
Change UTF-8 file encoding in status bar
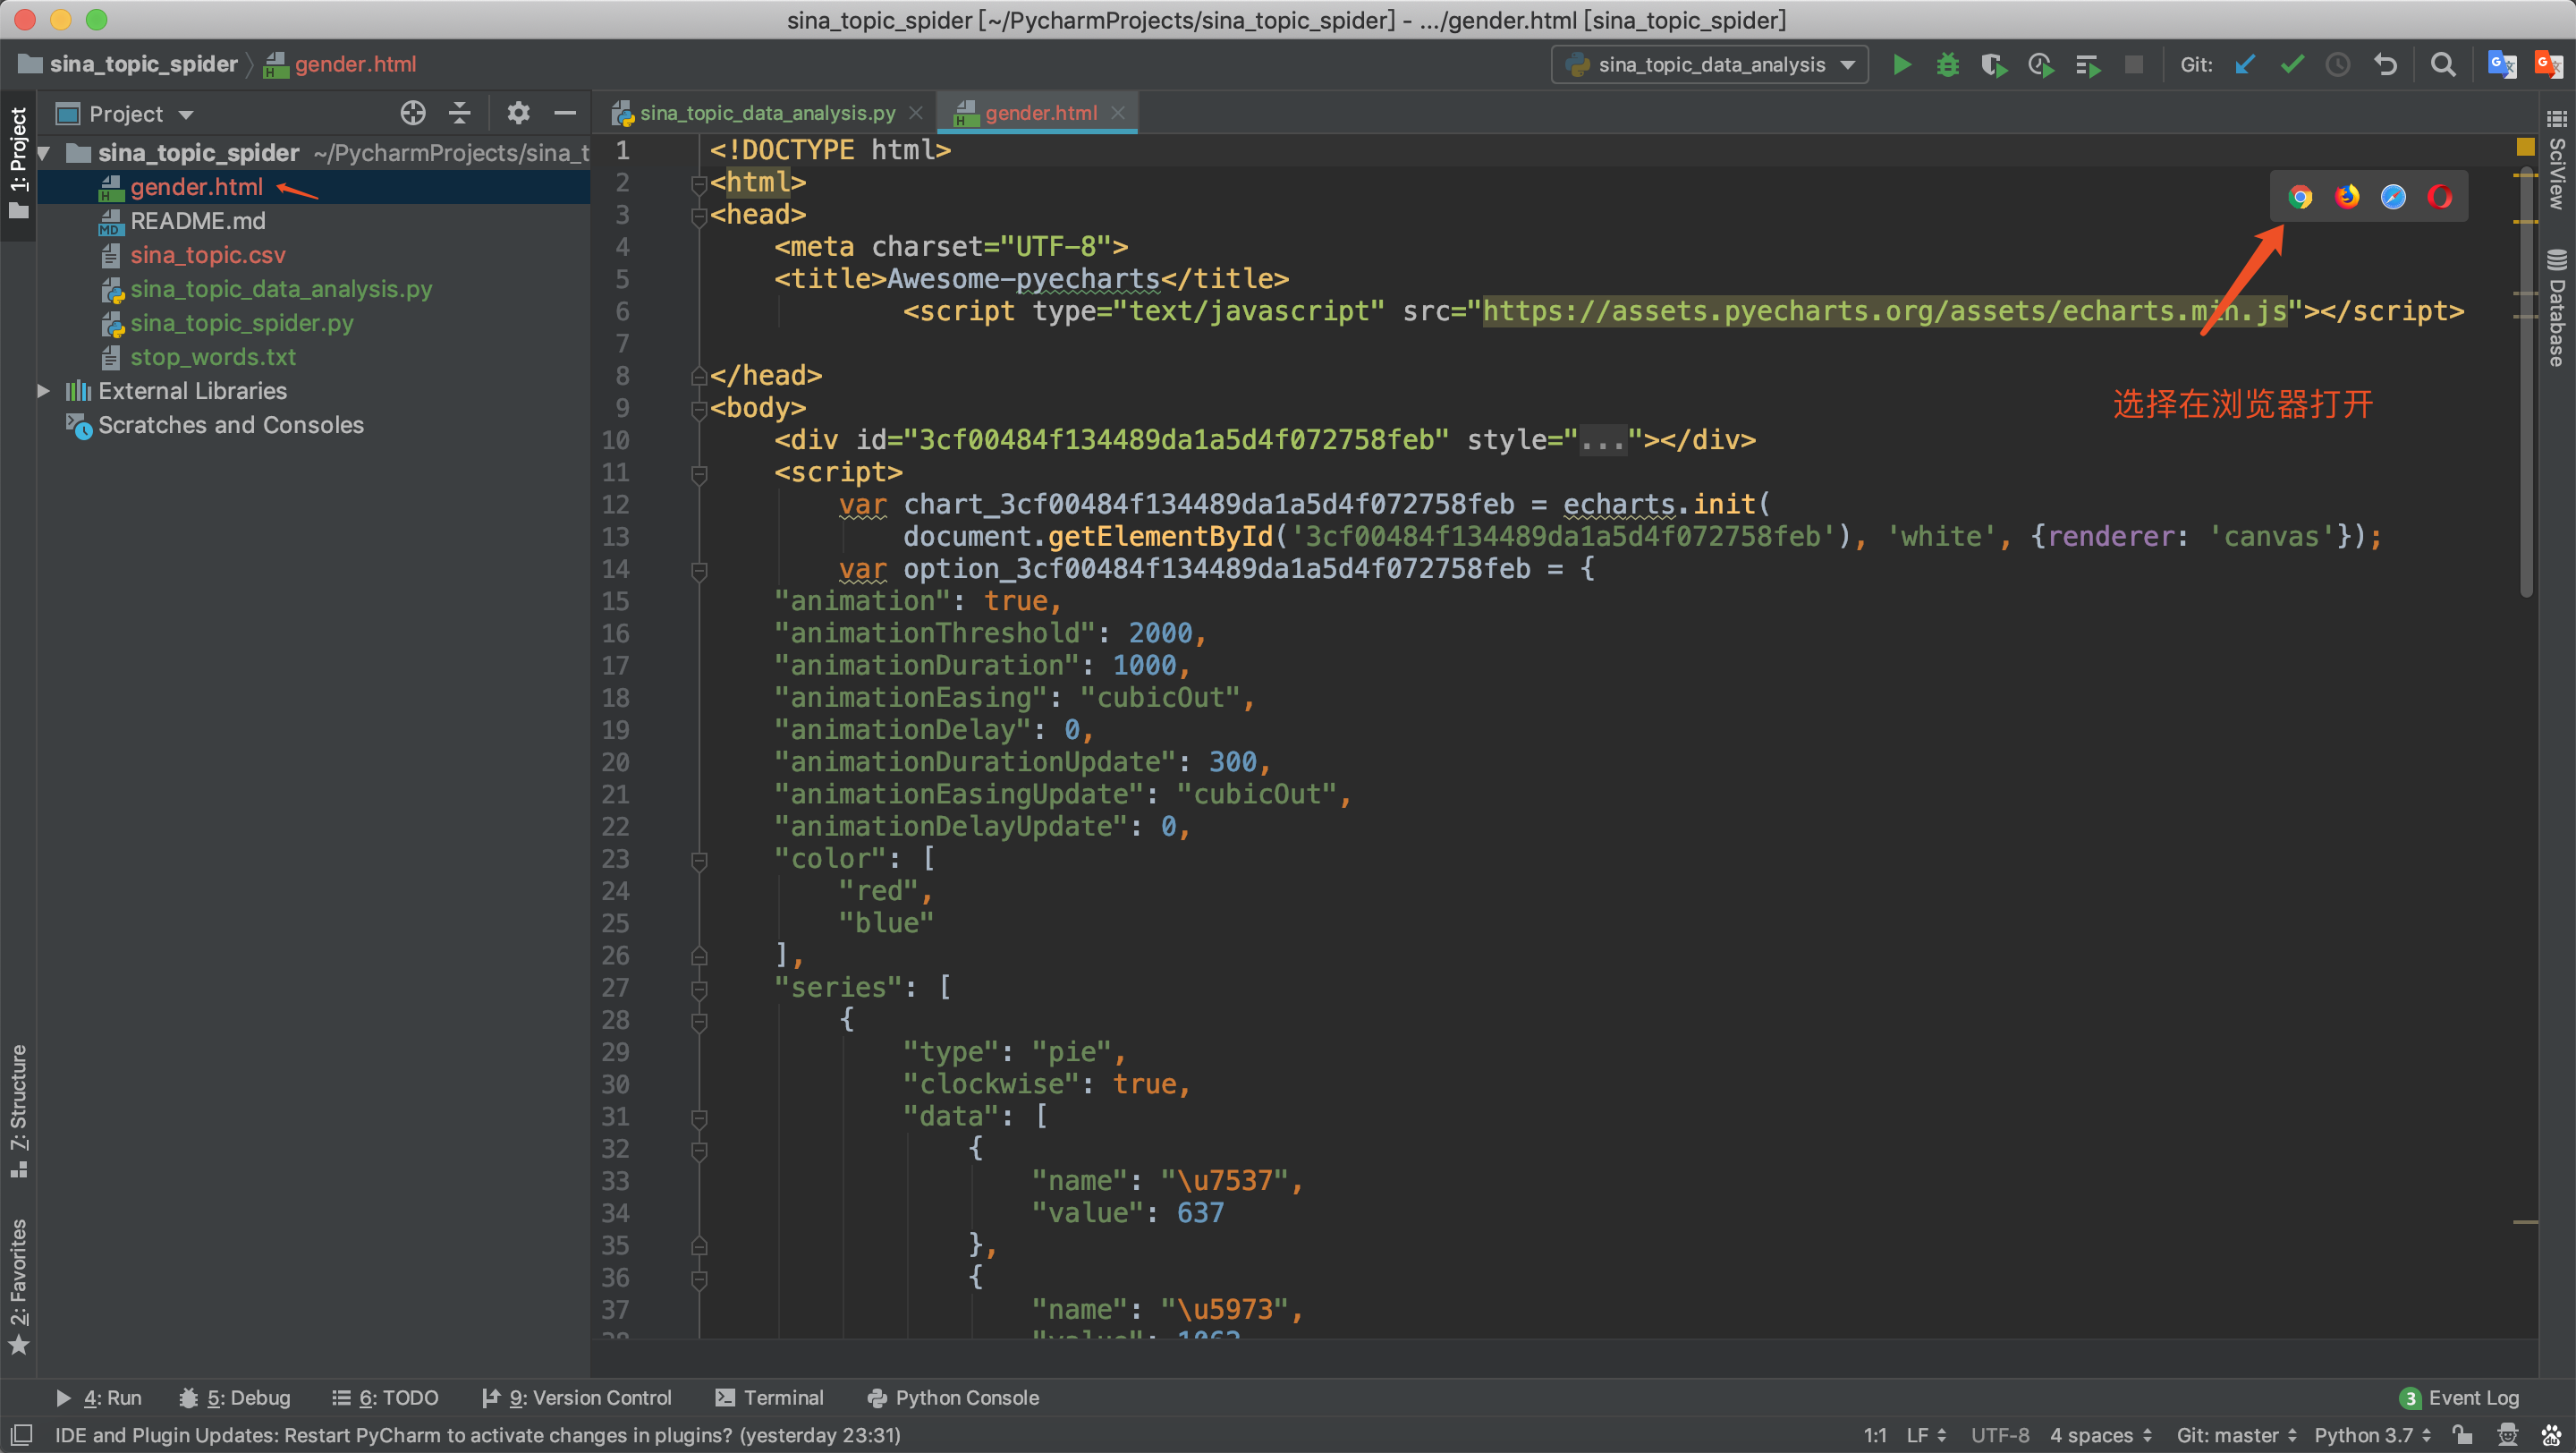coord(2000,1435)
